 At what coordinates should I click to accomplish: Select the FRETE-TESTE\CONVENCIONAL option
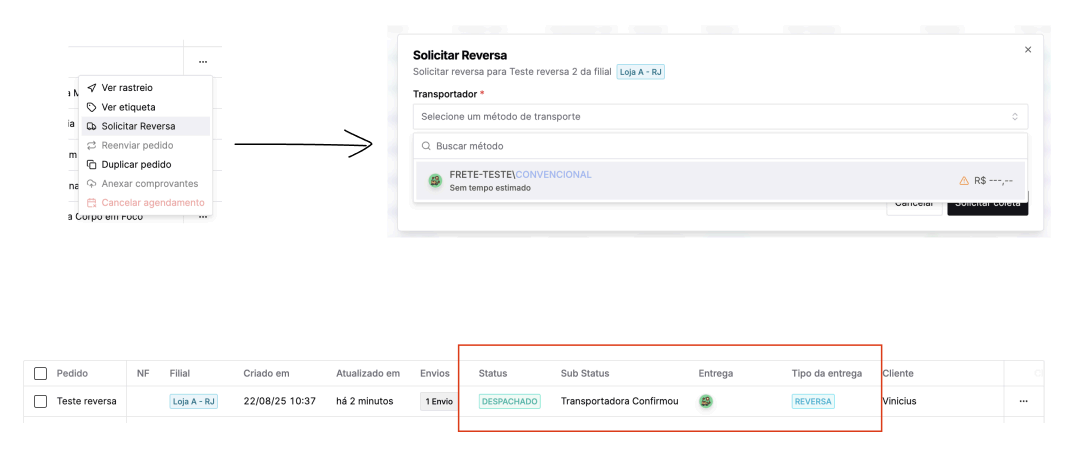tap(720, 181)
